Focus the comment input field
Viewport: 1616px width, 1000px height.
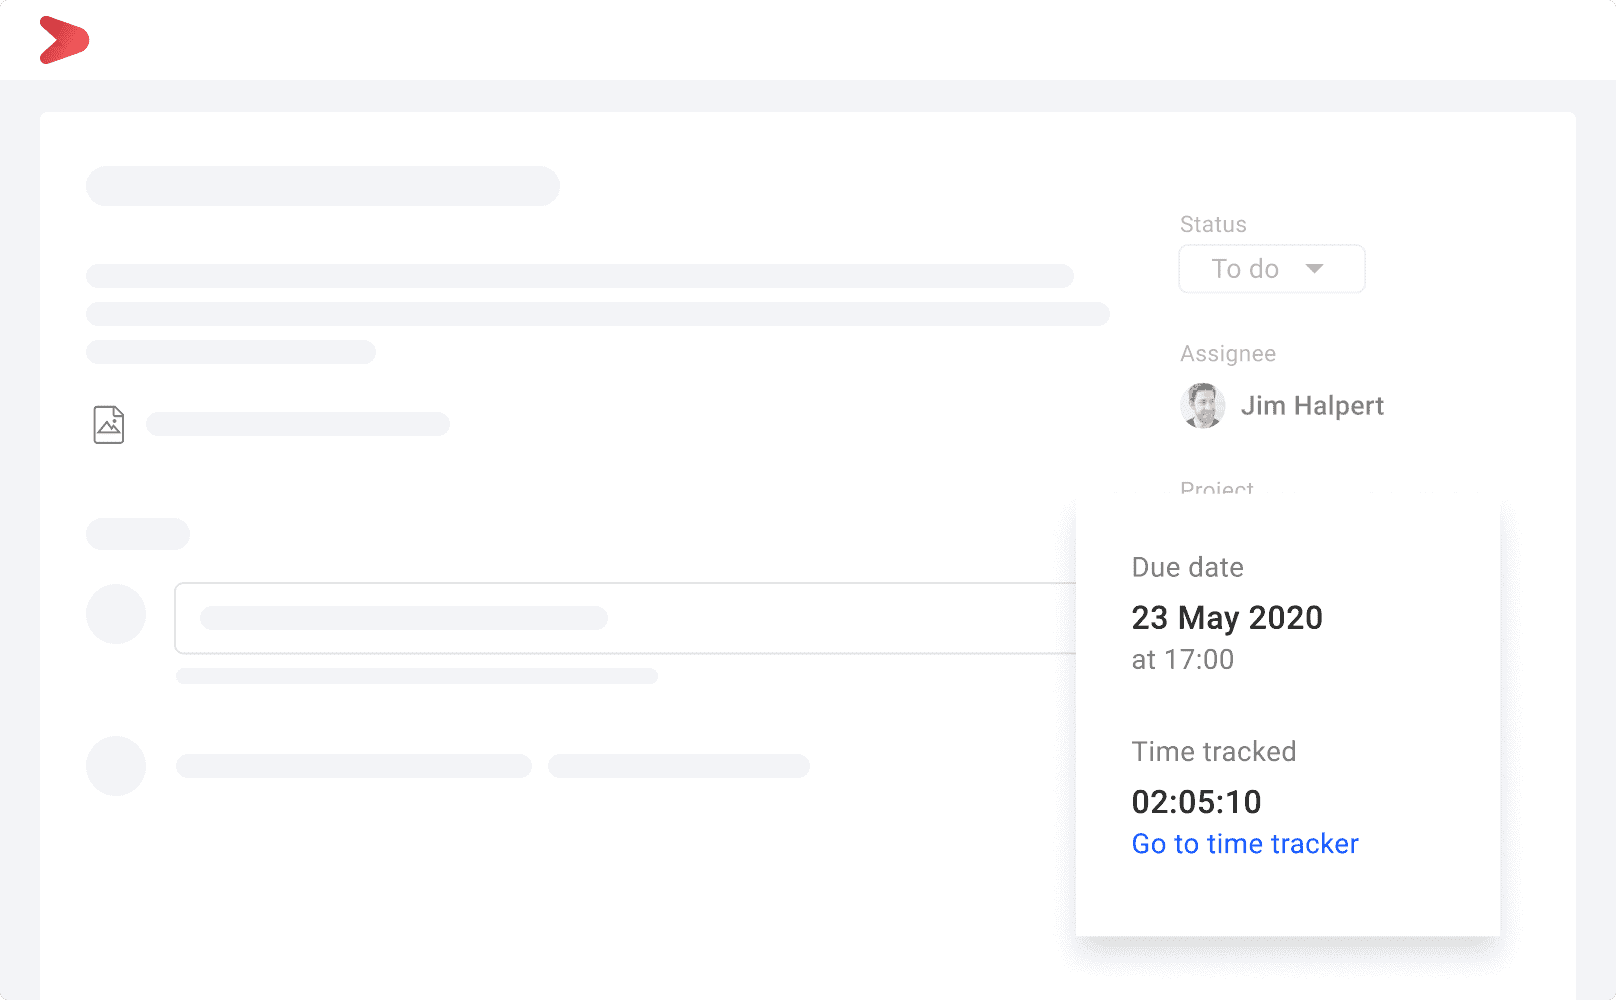(626, 618)
